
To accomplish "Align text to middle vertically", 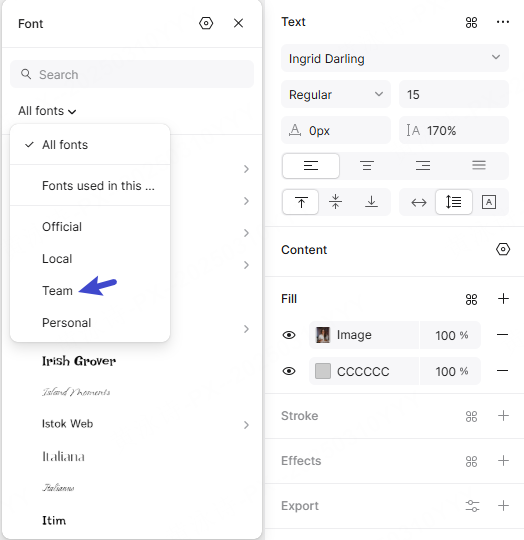I will (x=336, y=202).
